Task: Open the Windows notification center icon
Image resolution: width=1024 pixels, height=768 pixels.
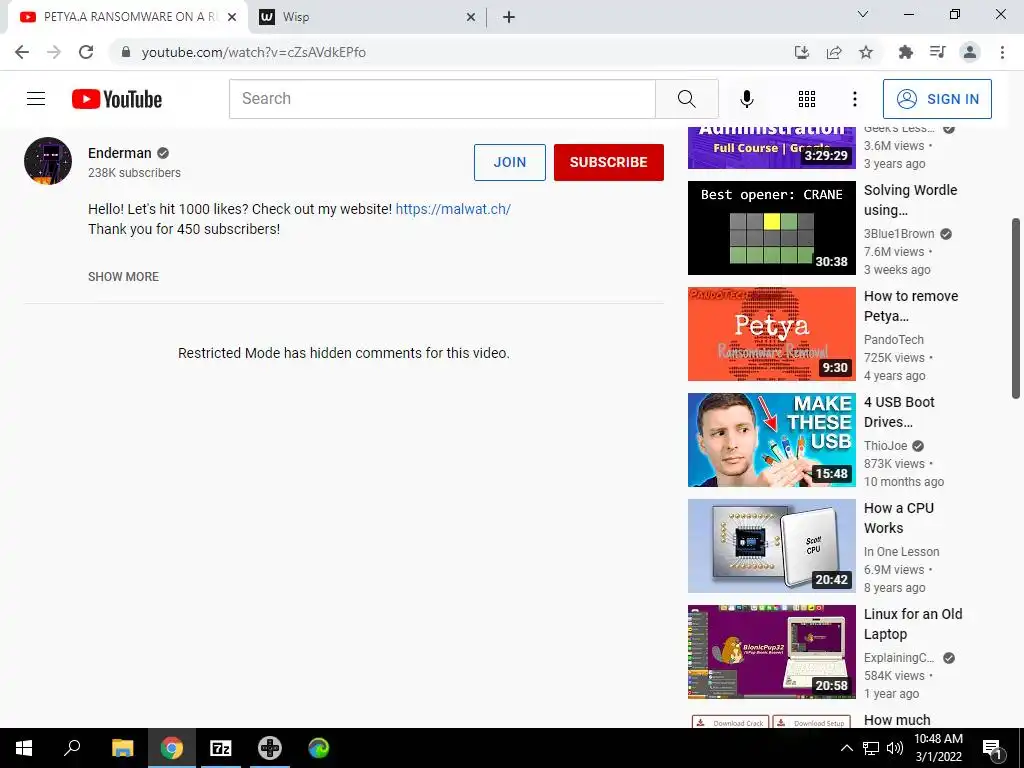Action: coord(993,749)
